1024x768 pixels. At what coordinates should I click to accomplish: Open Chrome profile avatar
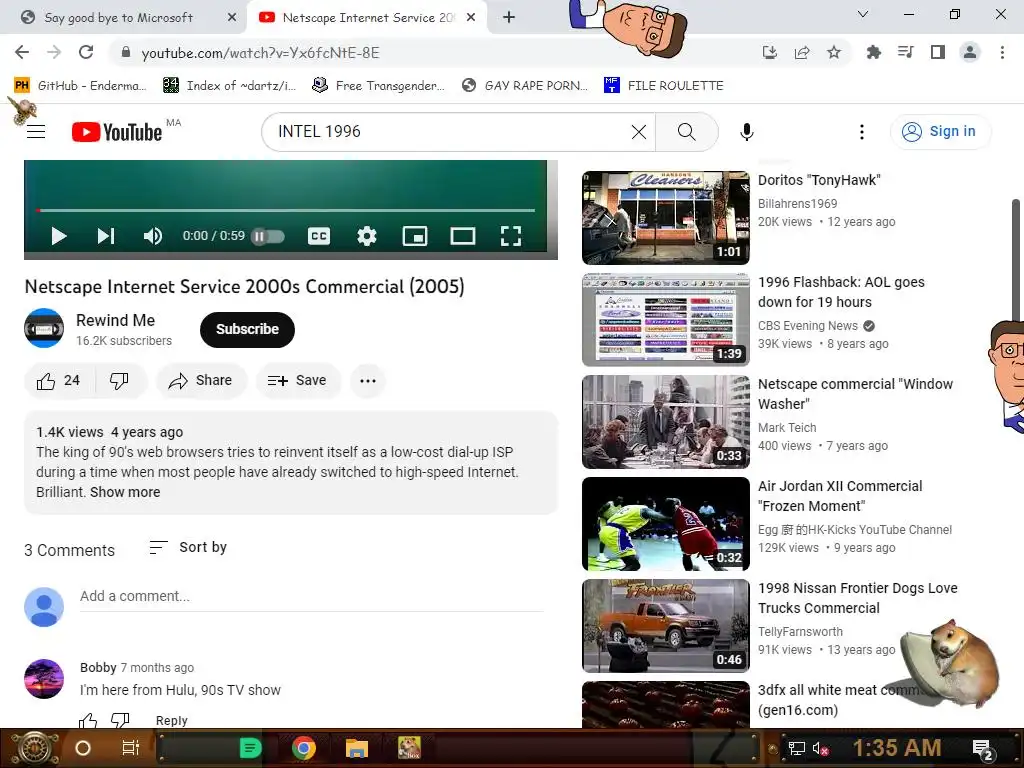[x=970, y=52]
